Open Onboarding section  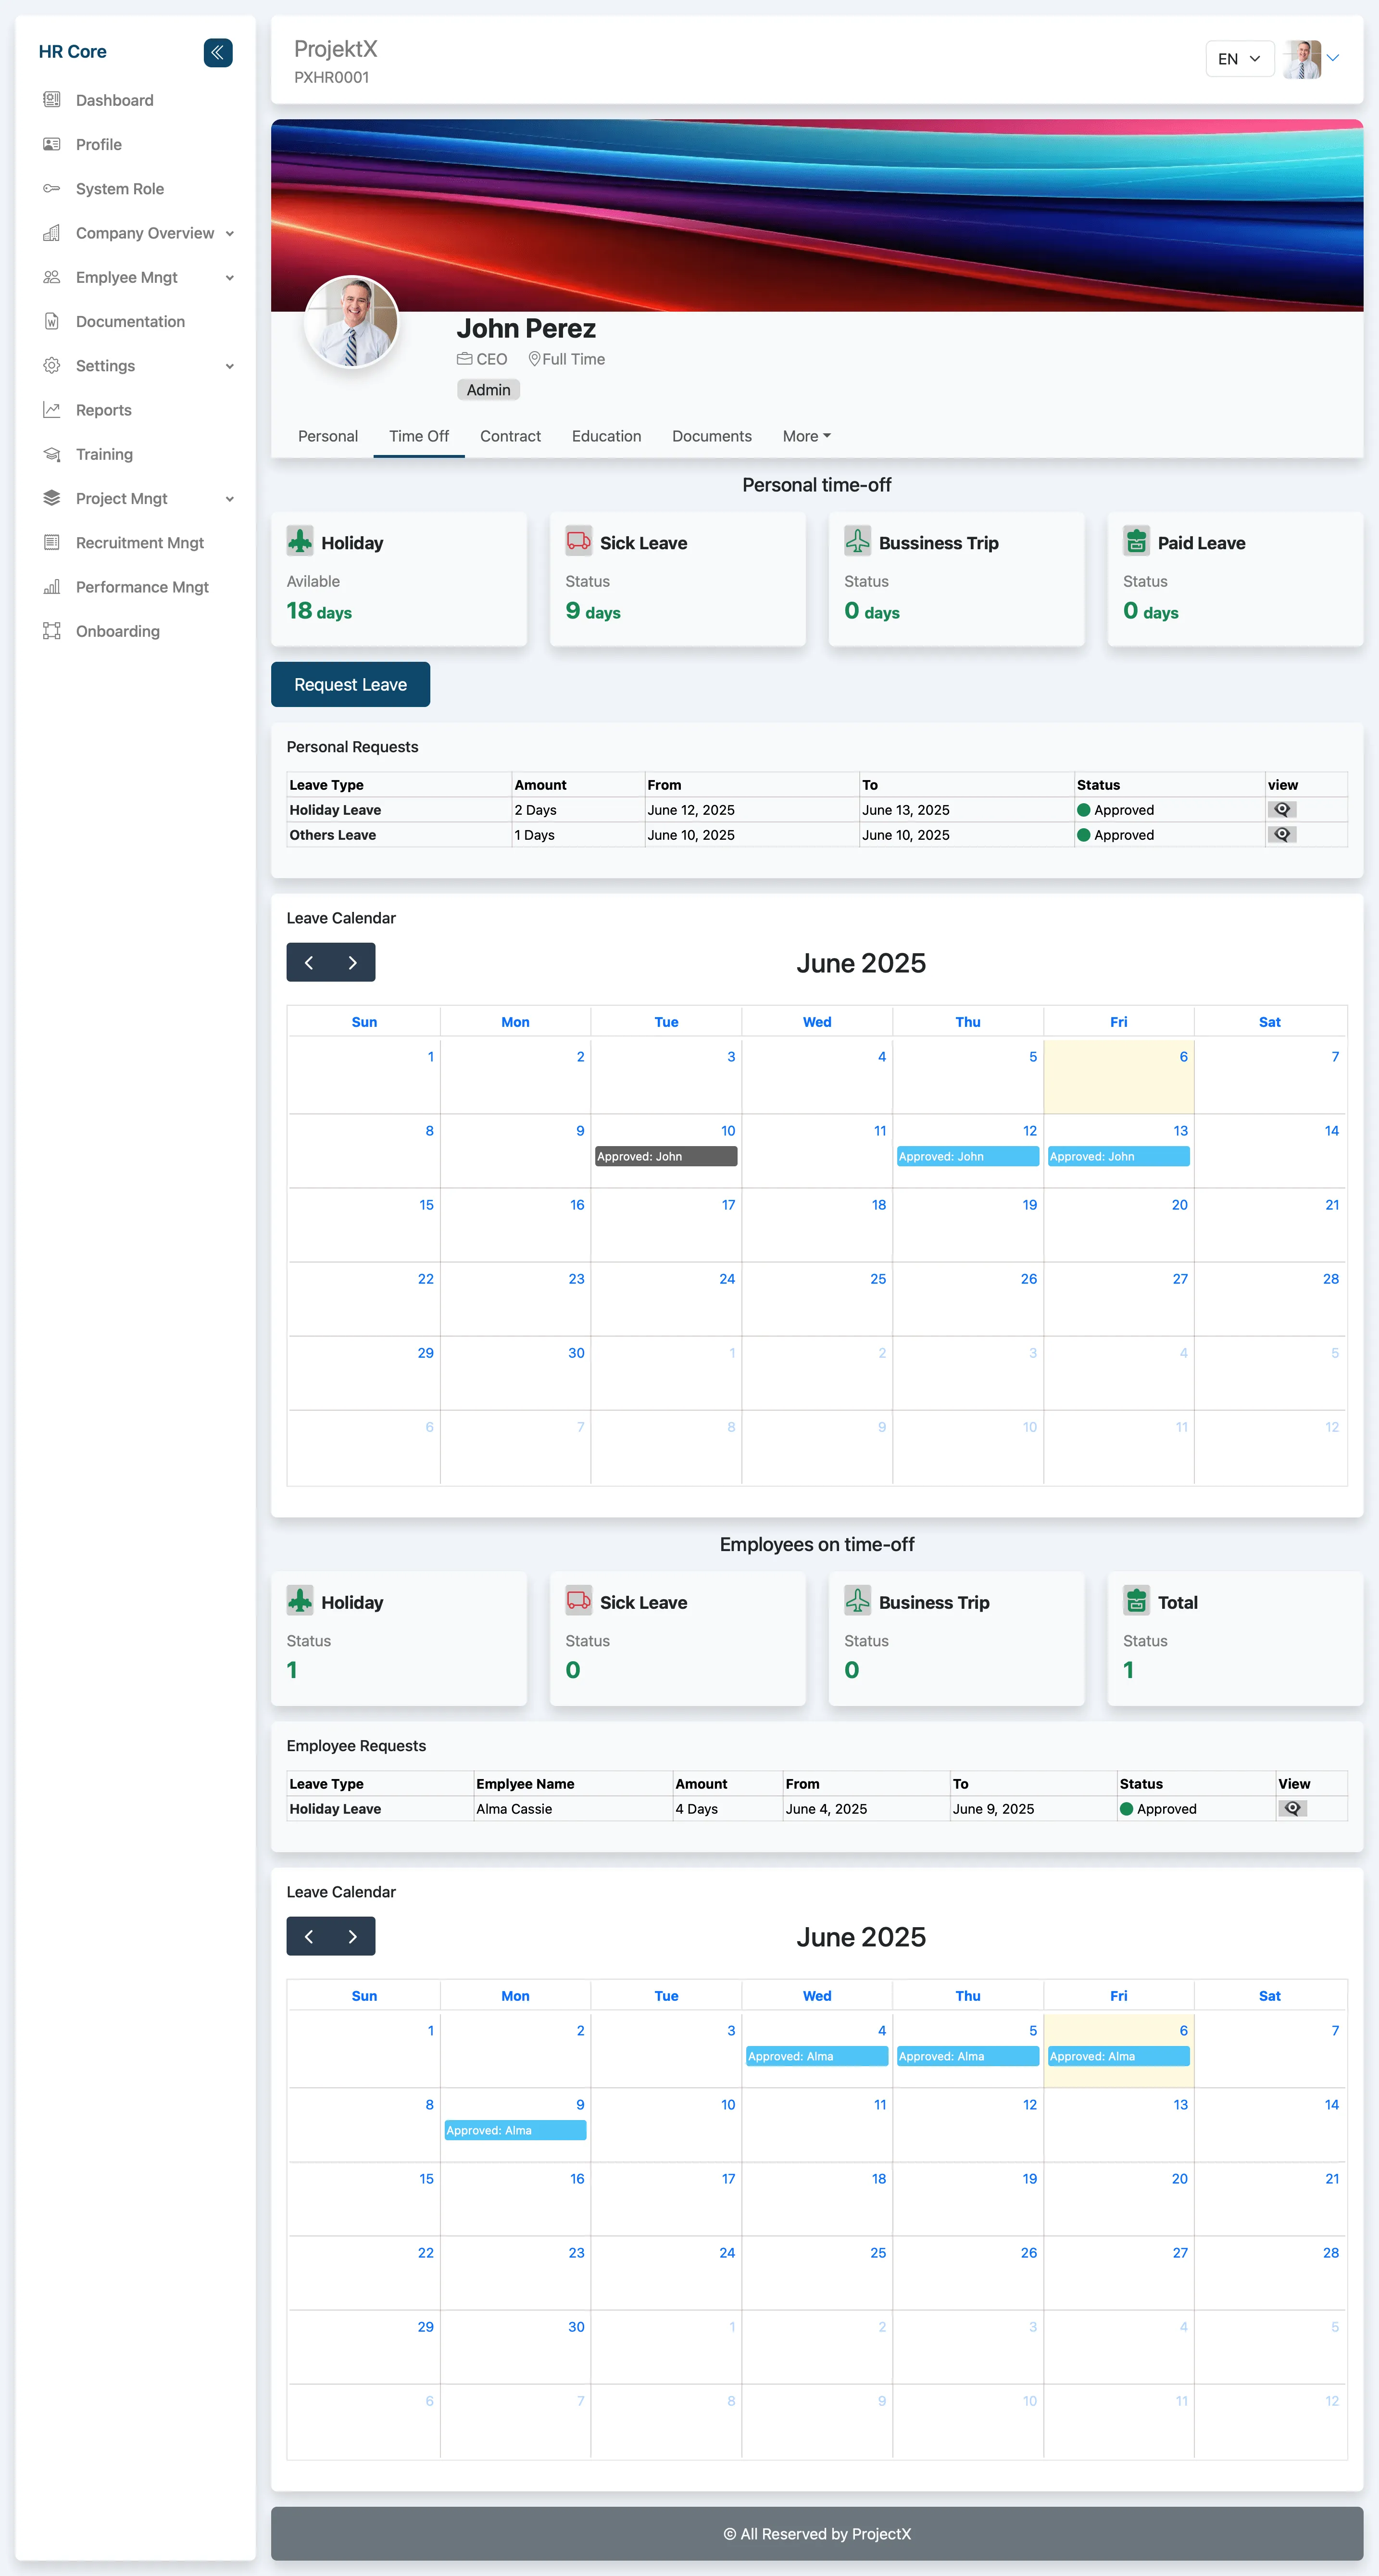(117, 631)
